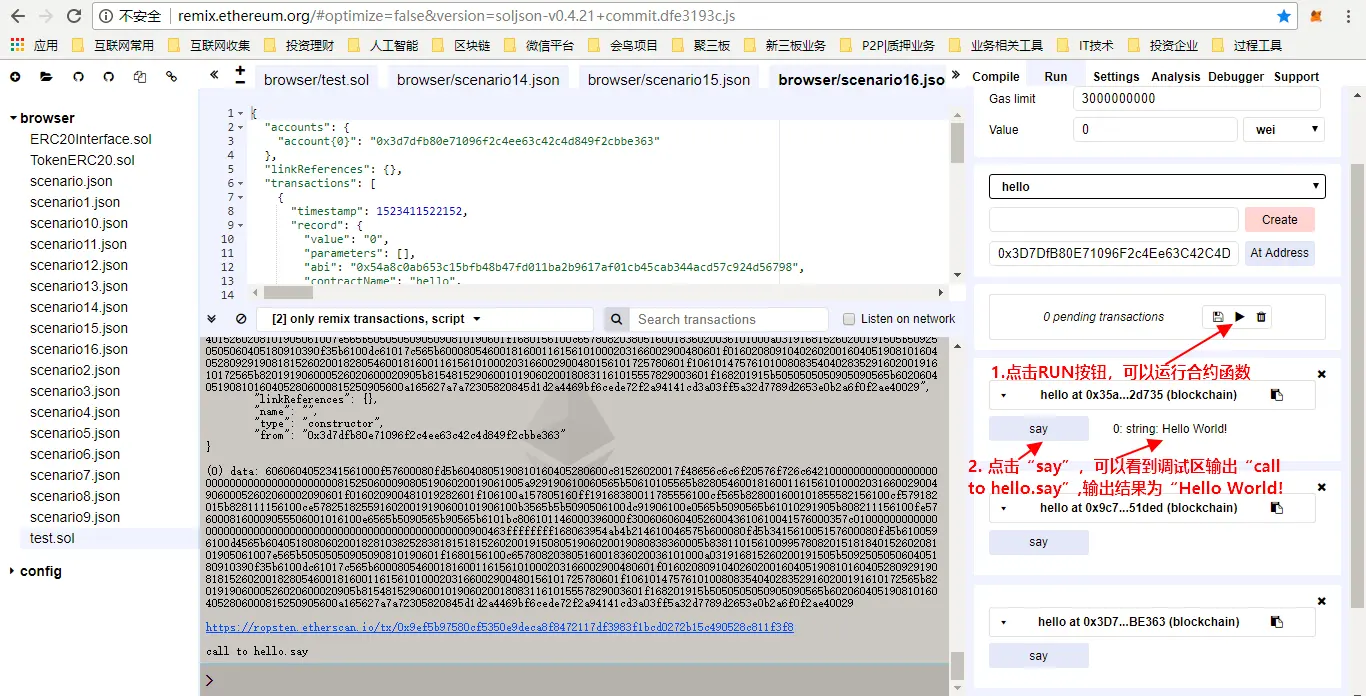Create a new file in browser storage
This screenshot has width=1366, height=696.
(15, 77)
